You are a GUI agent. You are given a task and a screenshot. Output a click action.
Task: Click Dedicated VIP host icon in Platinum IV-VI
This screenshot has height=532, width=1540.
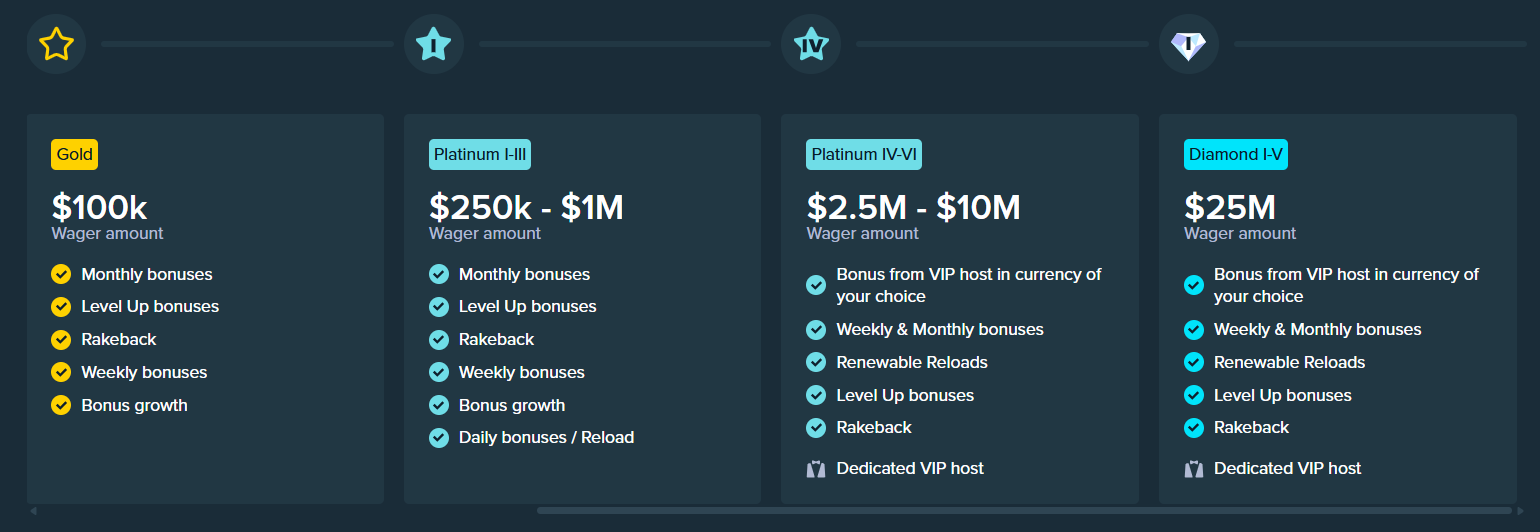pos(816,468)
